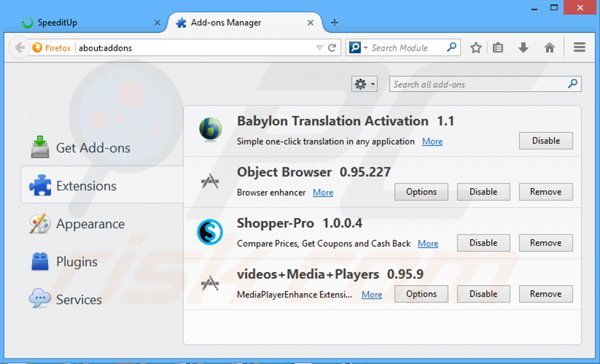Close the SpeeditUp tab

[157, 23]
